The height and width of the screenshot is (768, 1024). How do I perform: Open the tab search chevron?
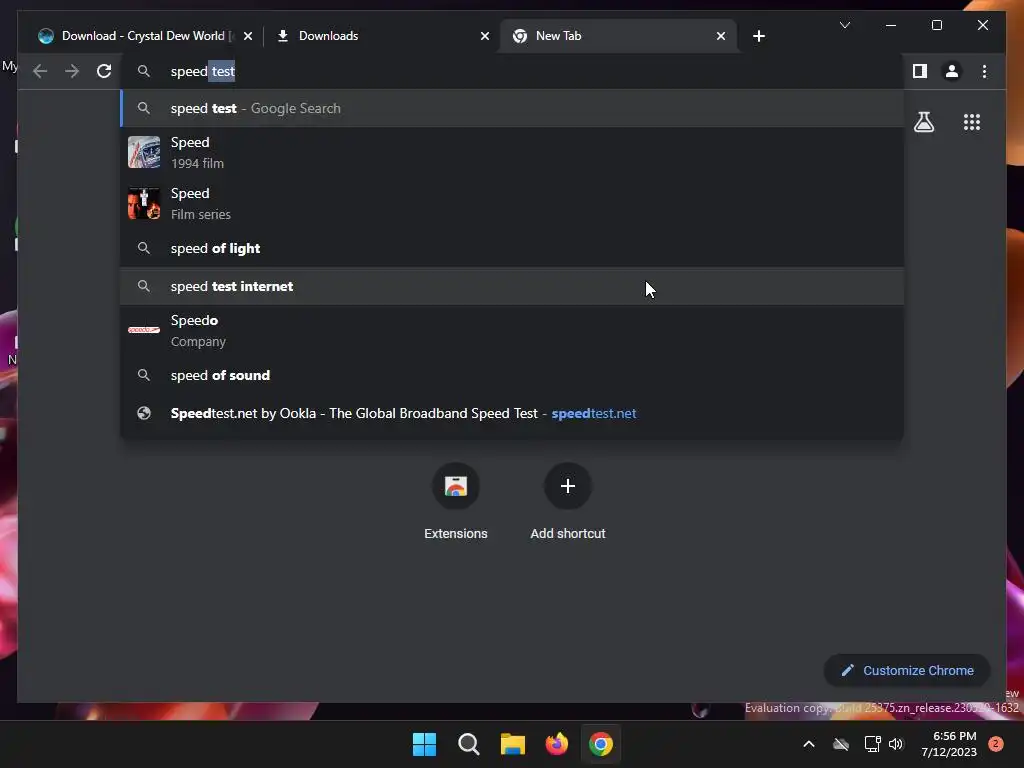[844, 25]
